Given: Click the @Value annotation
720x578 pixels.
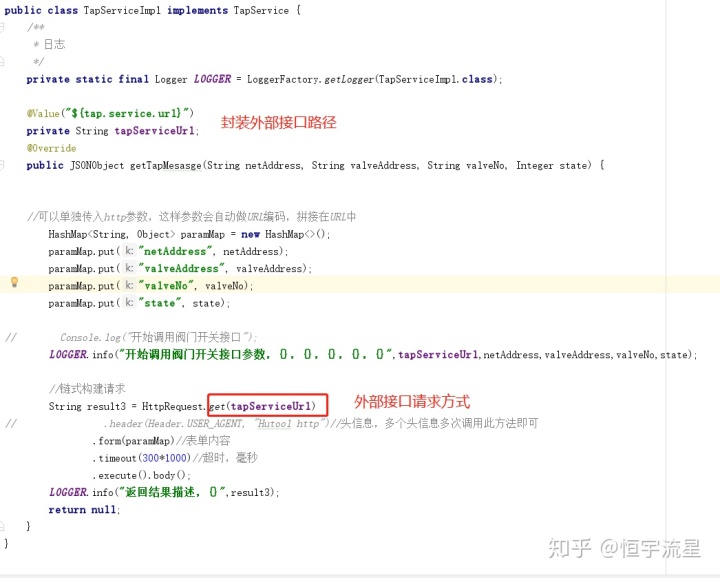Looking at the screenshot, I should [43, 113].
